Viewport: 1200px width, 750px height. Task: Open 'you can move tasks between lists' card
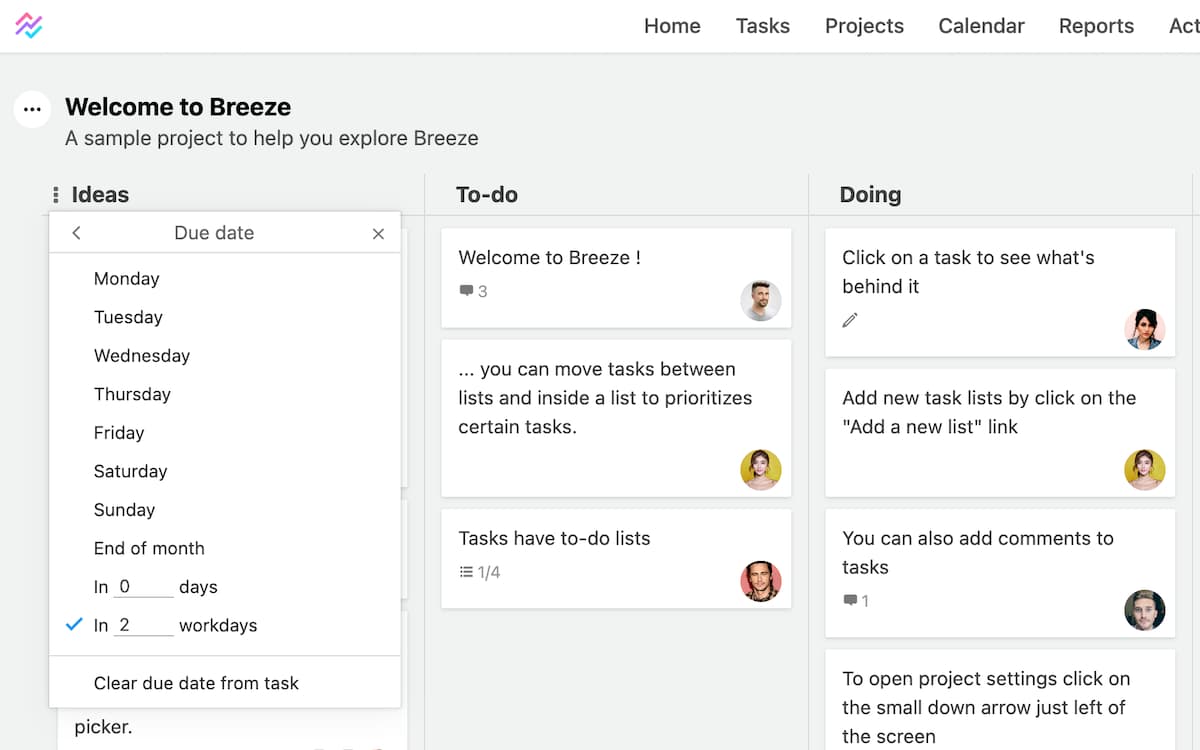(x=616, y=418)
